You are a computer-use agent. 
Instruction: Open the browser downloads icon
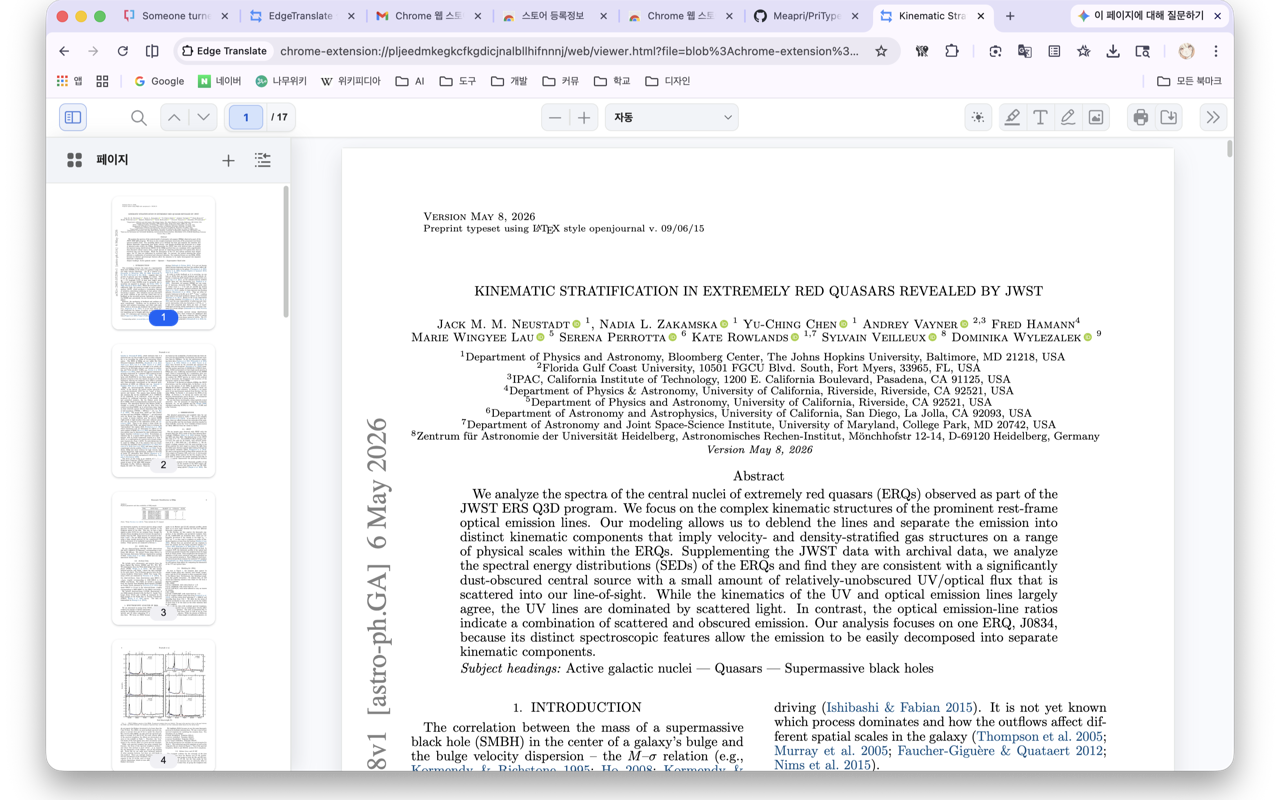[x=1113, y=51]
